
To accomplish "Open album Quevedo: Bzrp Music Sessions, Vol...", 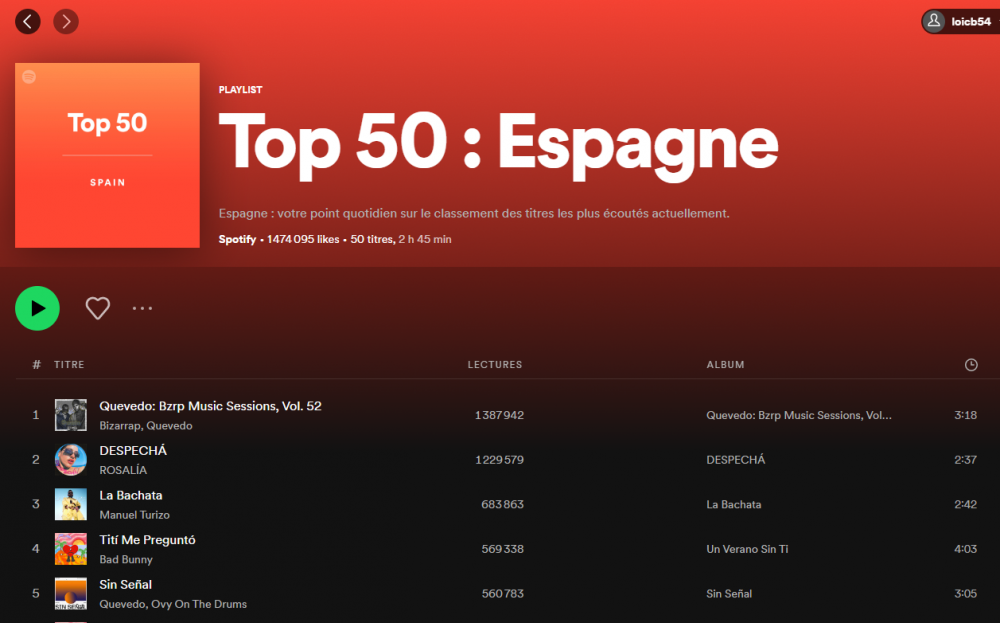I will coord(798,415).
